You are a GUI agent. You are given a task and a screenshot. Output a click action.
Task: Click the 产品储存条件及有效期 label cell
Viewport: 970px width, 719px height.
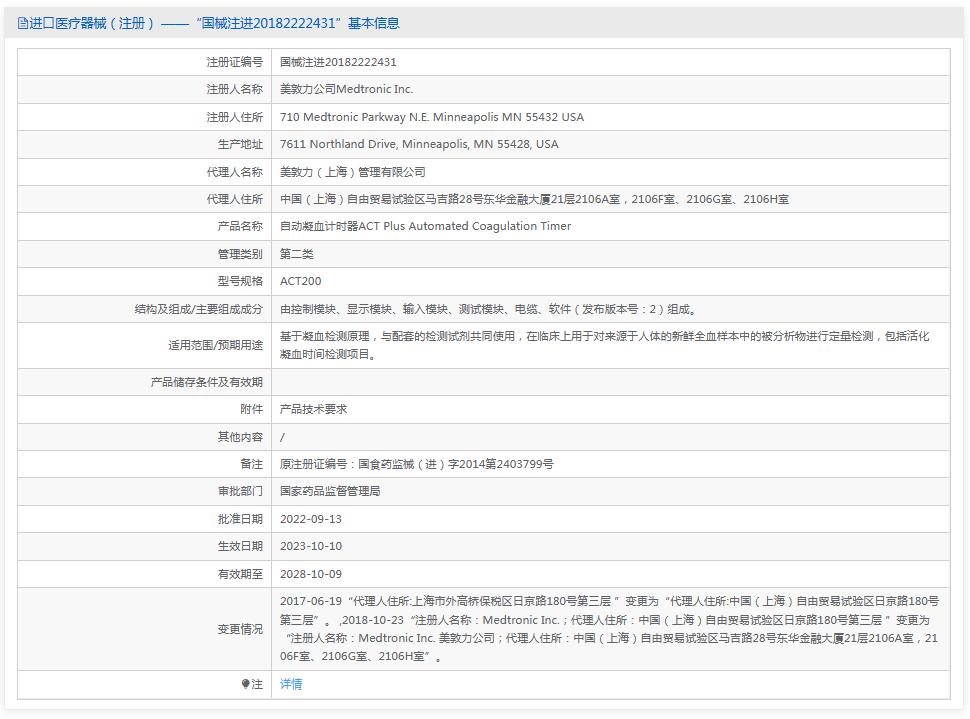click(144, 382)
